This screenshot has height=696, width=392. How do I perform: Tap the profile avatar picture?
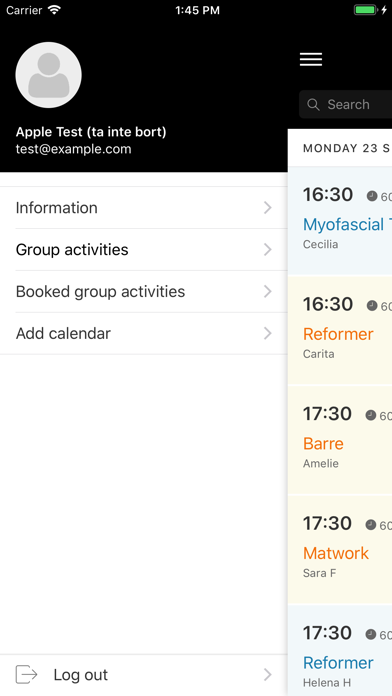[48, 75]
